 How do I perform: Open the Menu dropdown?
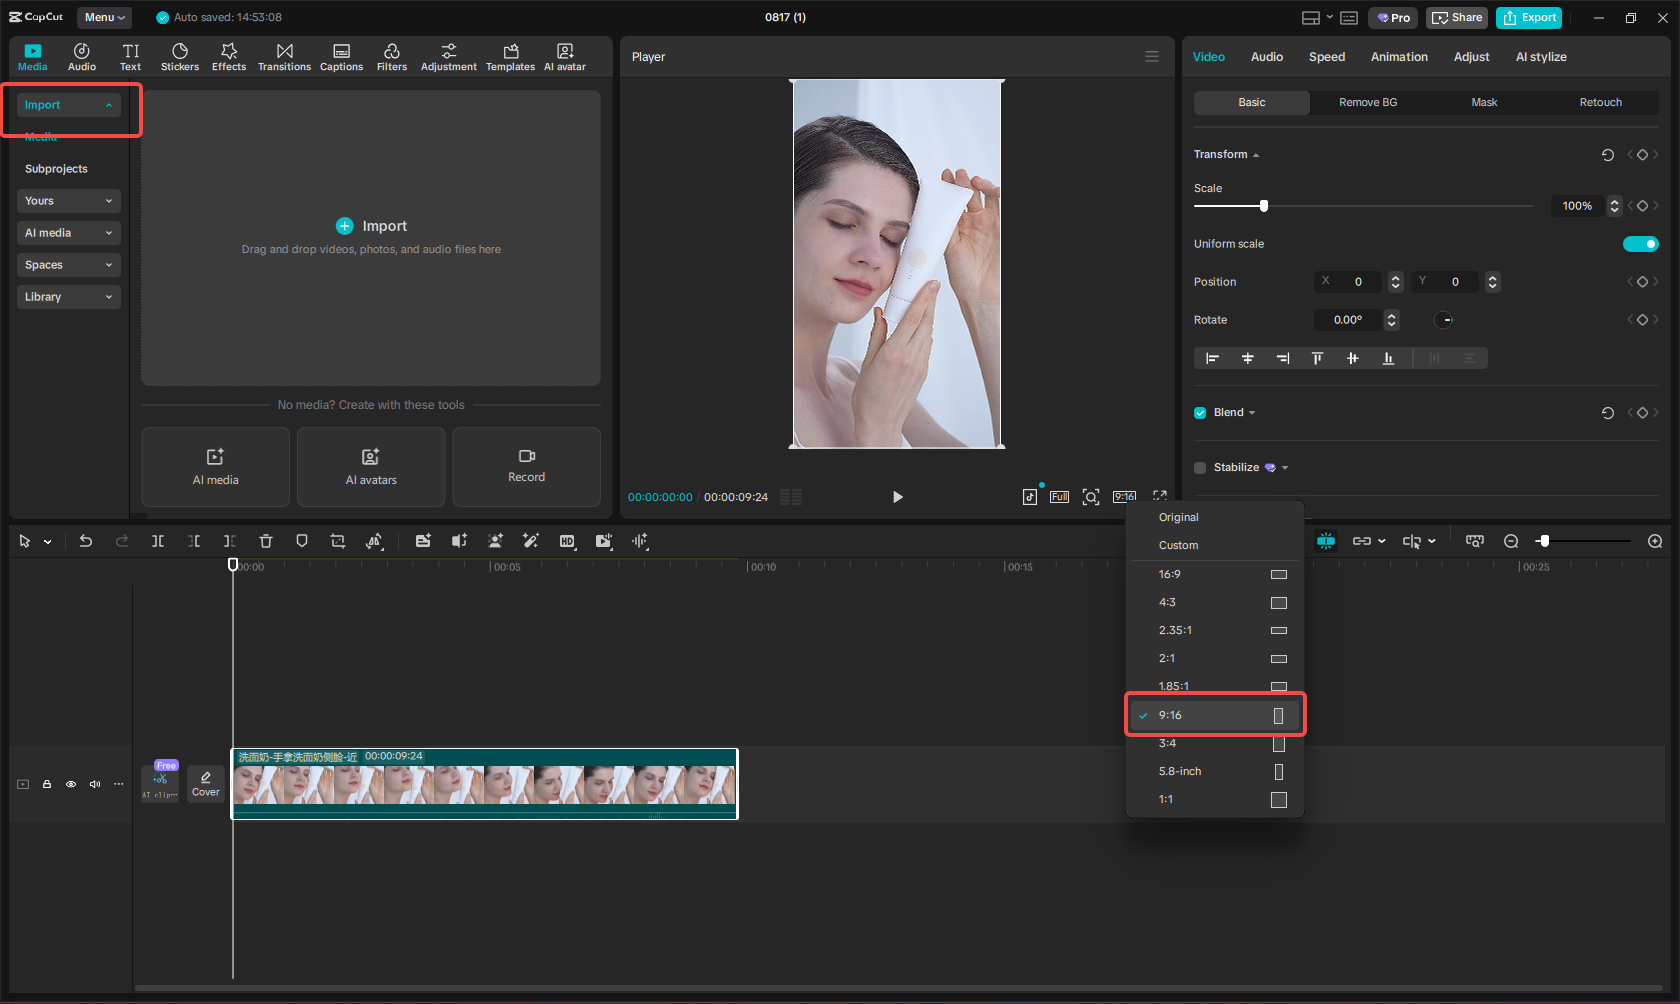[x=104, y=17]
